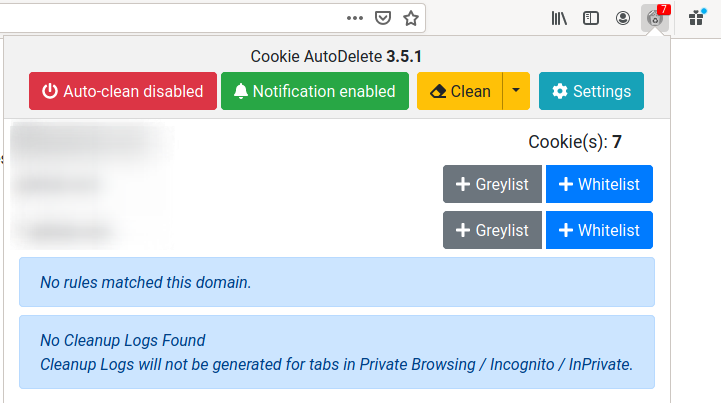721x403 pixels.
Task: Click inside the browser address bar
Action: coord(170,17)
